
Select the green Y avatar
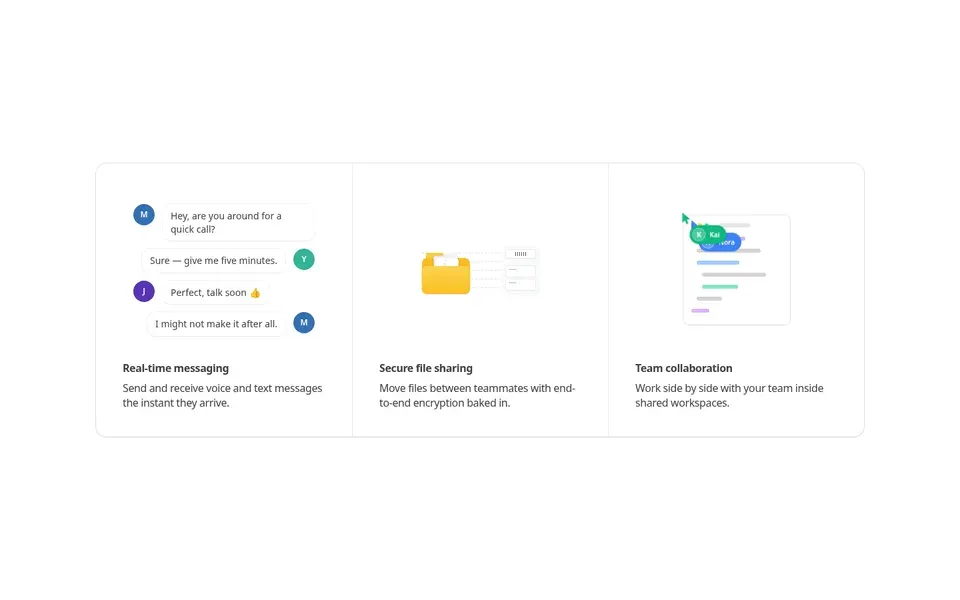click(304, 260)
